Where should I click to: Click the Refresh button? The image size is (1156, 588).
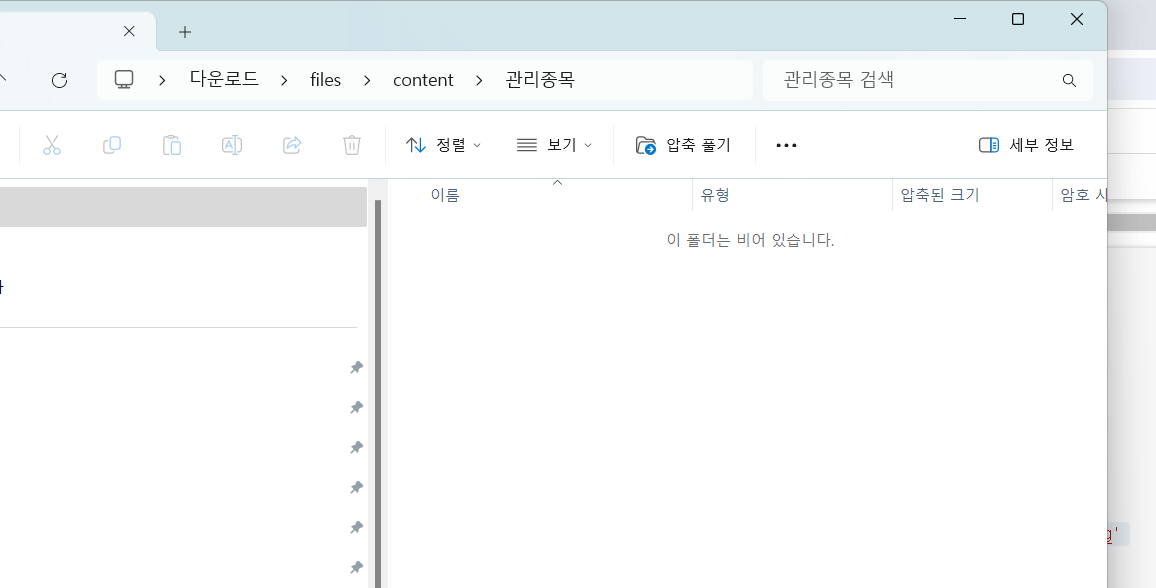coord(60,80)
